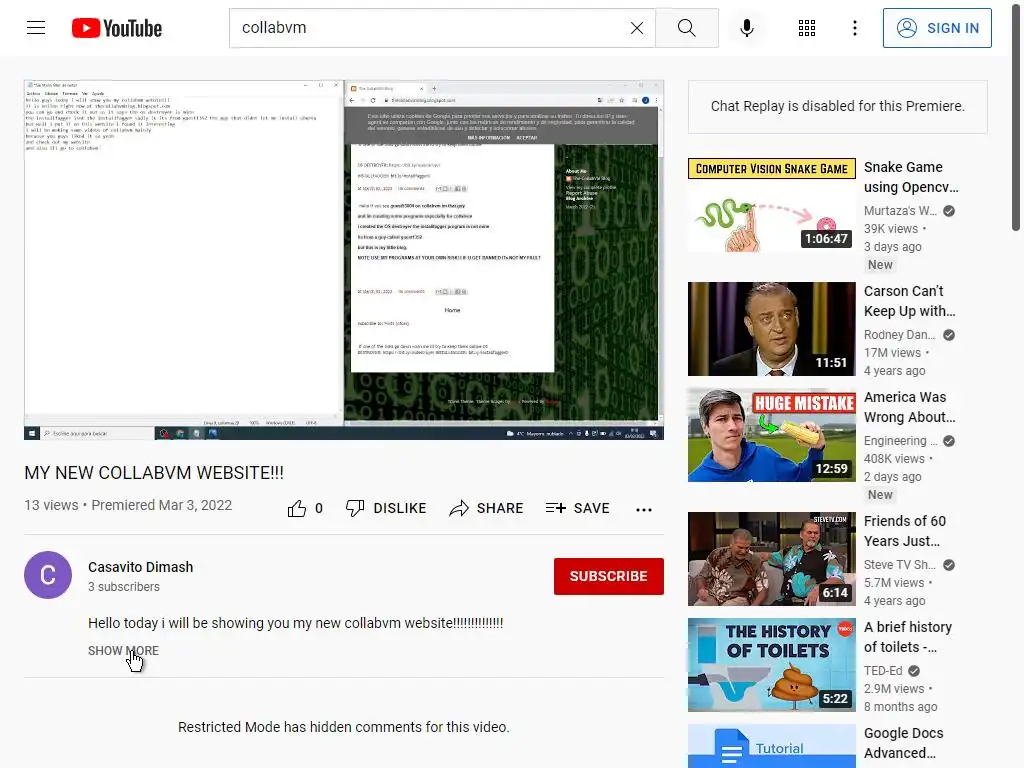Open America Was Wrong About title

click(909, 407)
